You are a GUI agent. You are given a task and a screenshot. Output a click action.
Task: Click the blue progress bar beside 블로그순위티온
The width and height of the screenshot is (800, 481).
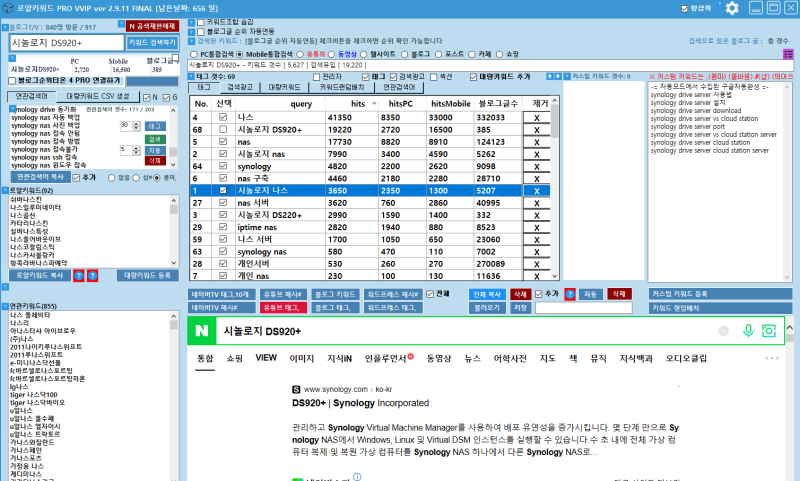pyautogui.click(x=152, y=81)
